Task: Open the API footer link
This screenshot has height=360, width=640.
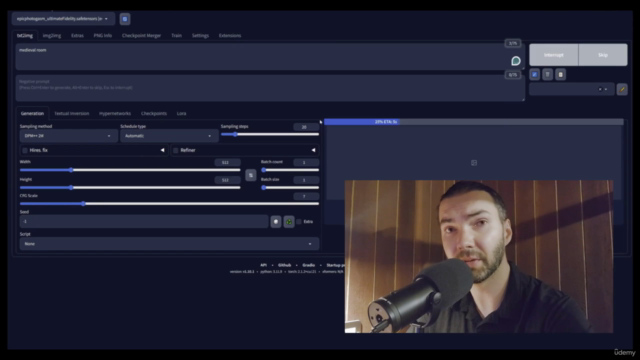Action: click(x=263, y=265)
